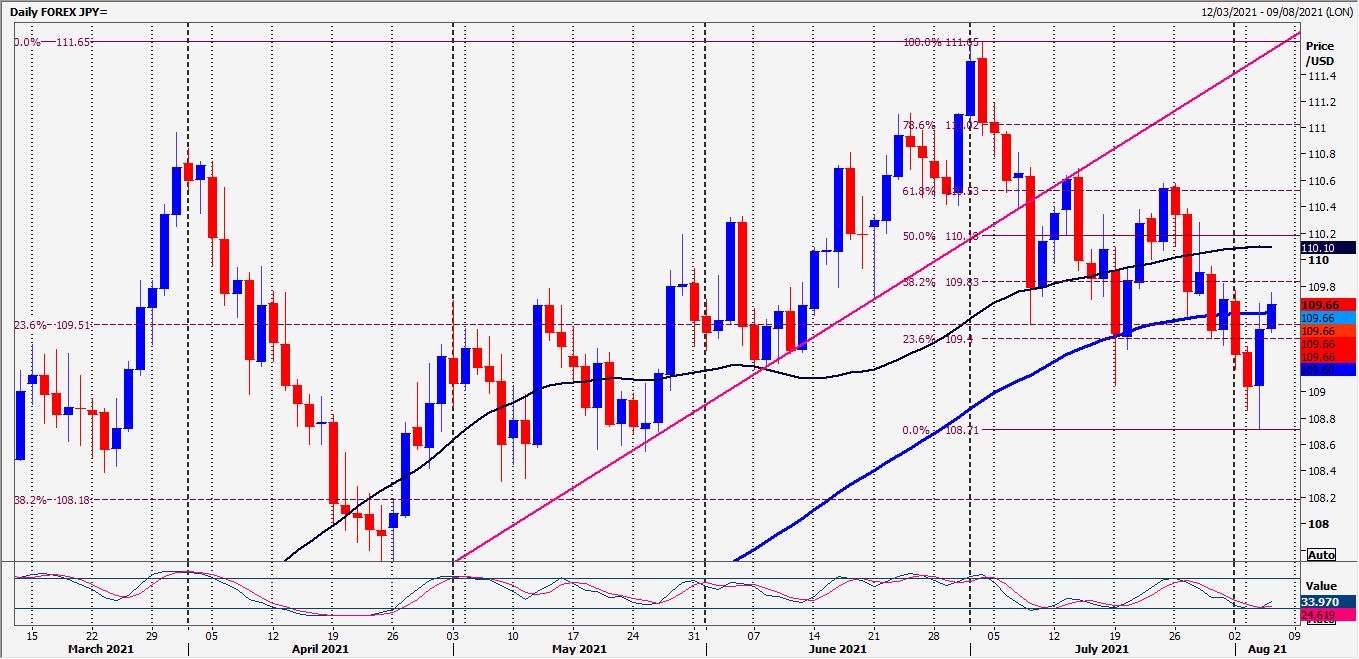The image size is (1359, 659).
Task: Click the Auto scale button
Action: pos(1321,554)
